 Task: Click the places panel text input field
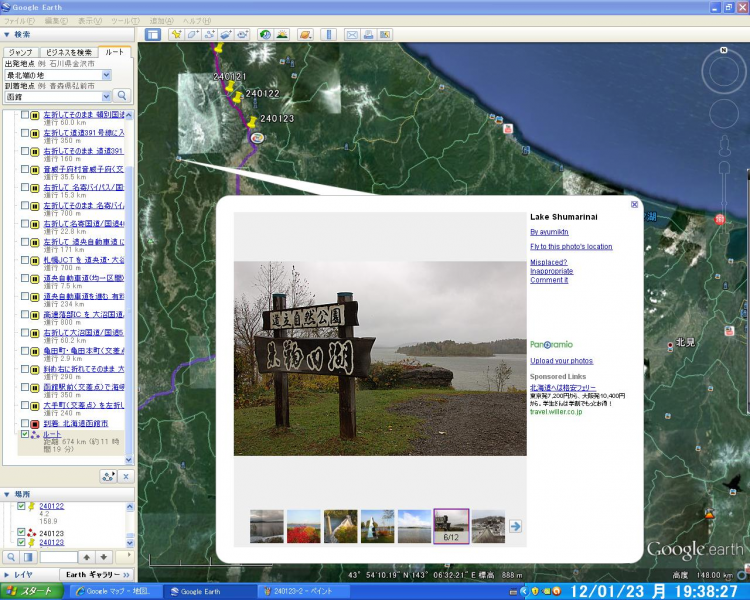click(58, 557)
